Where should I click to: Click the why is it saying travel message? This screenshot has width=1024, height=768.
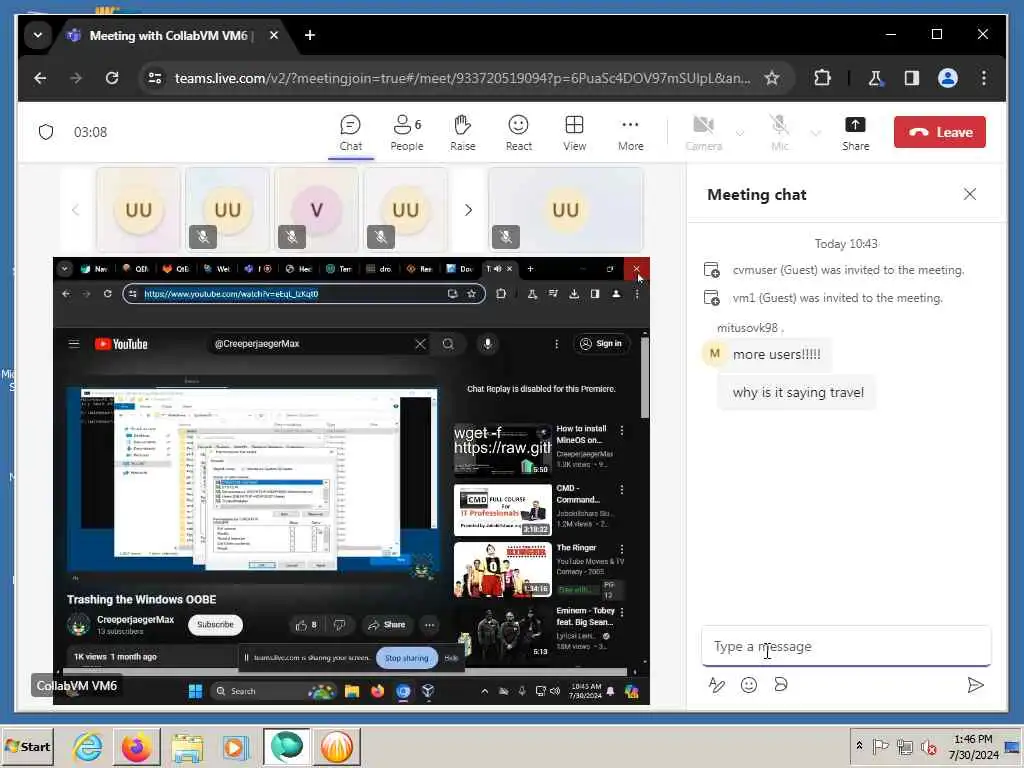tap(797, 392)
